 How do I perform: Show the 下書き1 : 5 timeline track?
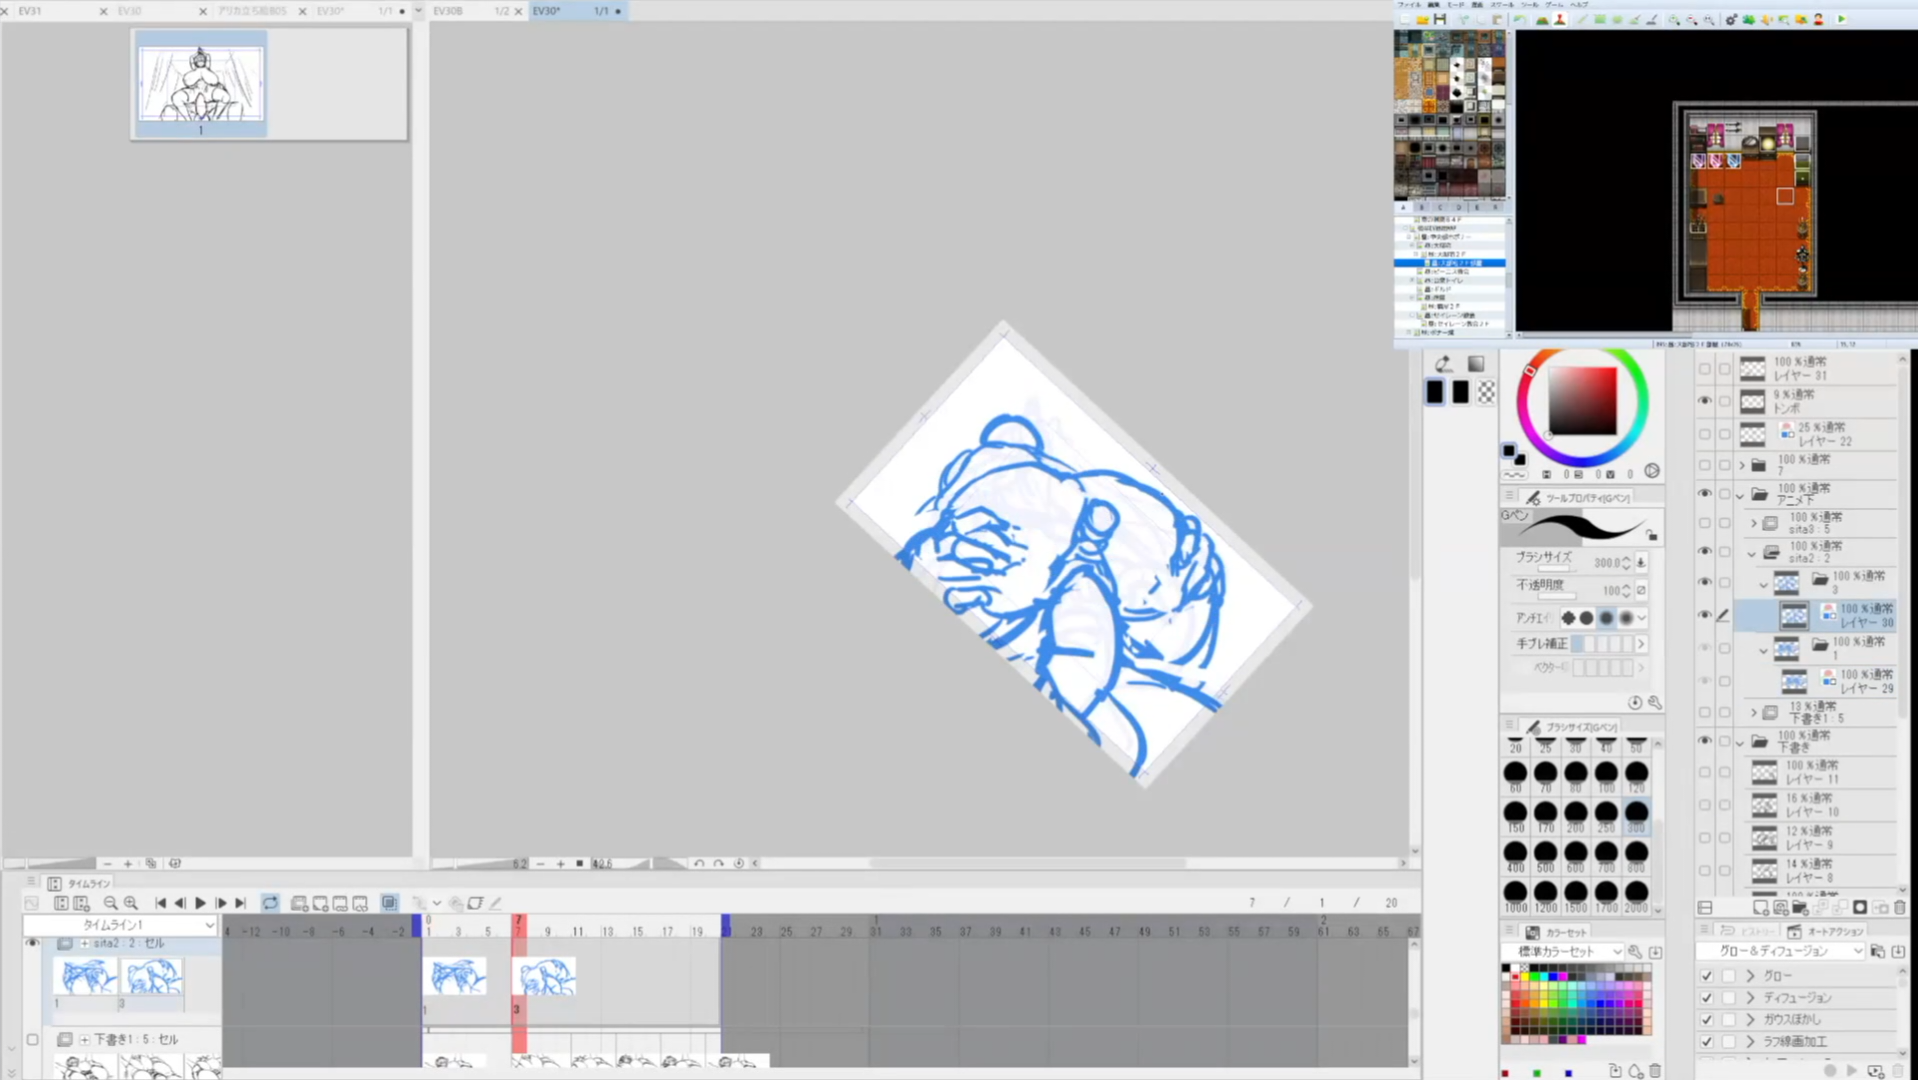[33, 1040]
